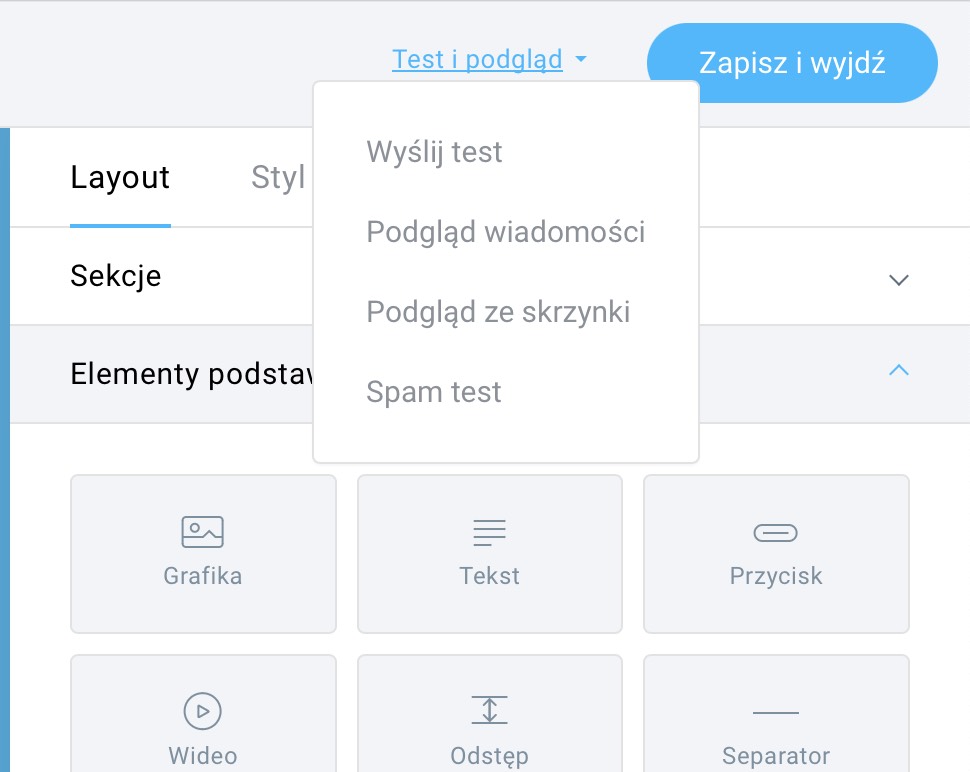Collapse the Elementy podstawowe chevron
970x772 pixels.
tap(898, 370)
